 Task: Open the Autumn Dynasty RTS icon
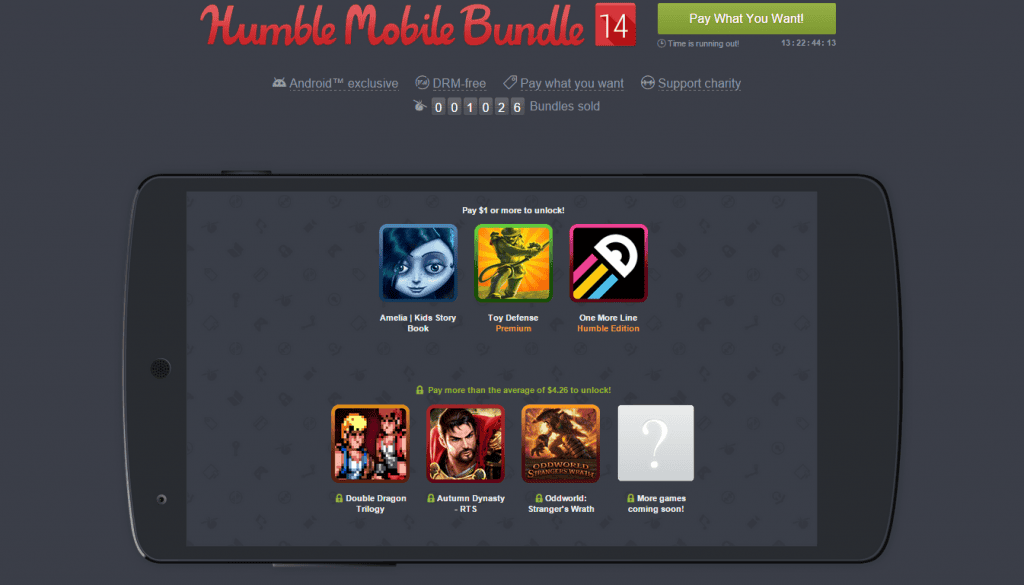[x=466, y=443]
